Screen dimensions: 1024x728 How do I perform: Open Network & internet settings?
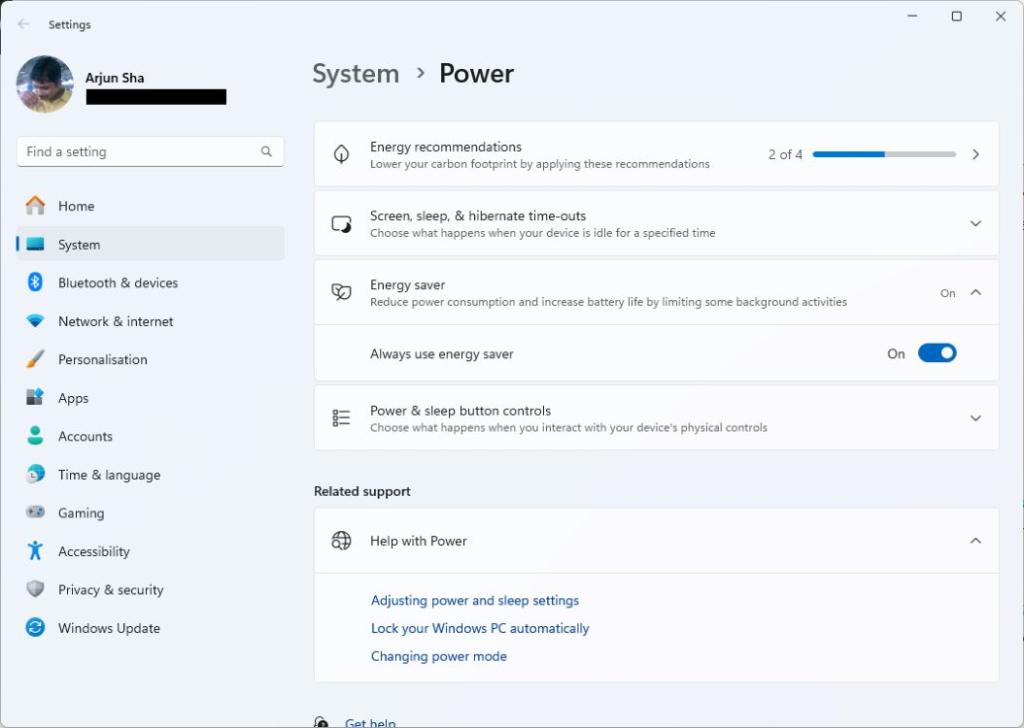click(151, 321)
